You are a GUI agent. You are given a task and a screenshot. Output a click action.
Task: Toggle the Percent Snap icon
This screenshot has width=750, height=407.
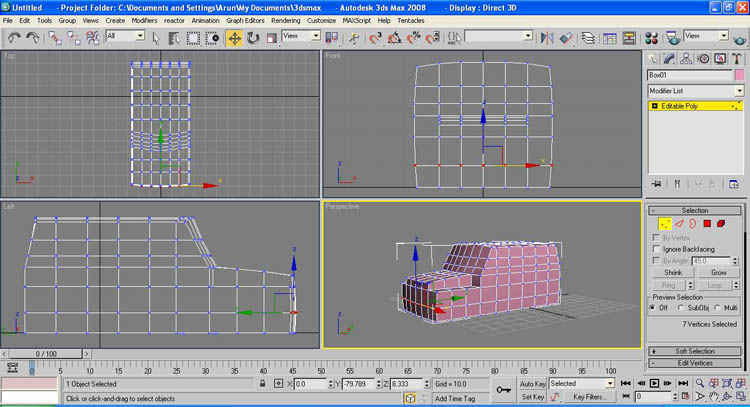coord(413,38)
